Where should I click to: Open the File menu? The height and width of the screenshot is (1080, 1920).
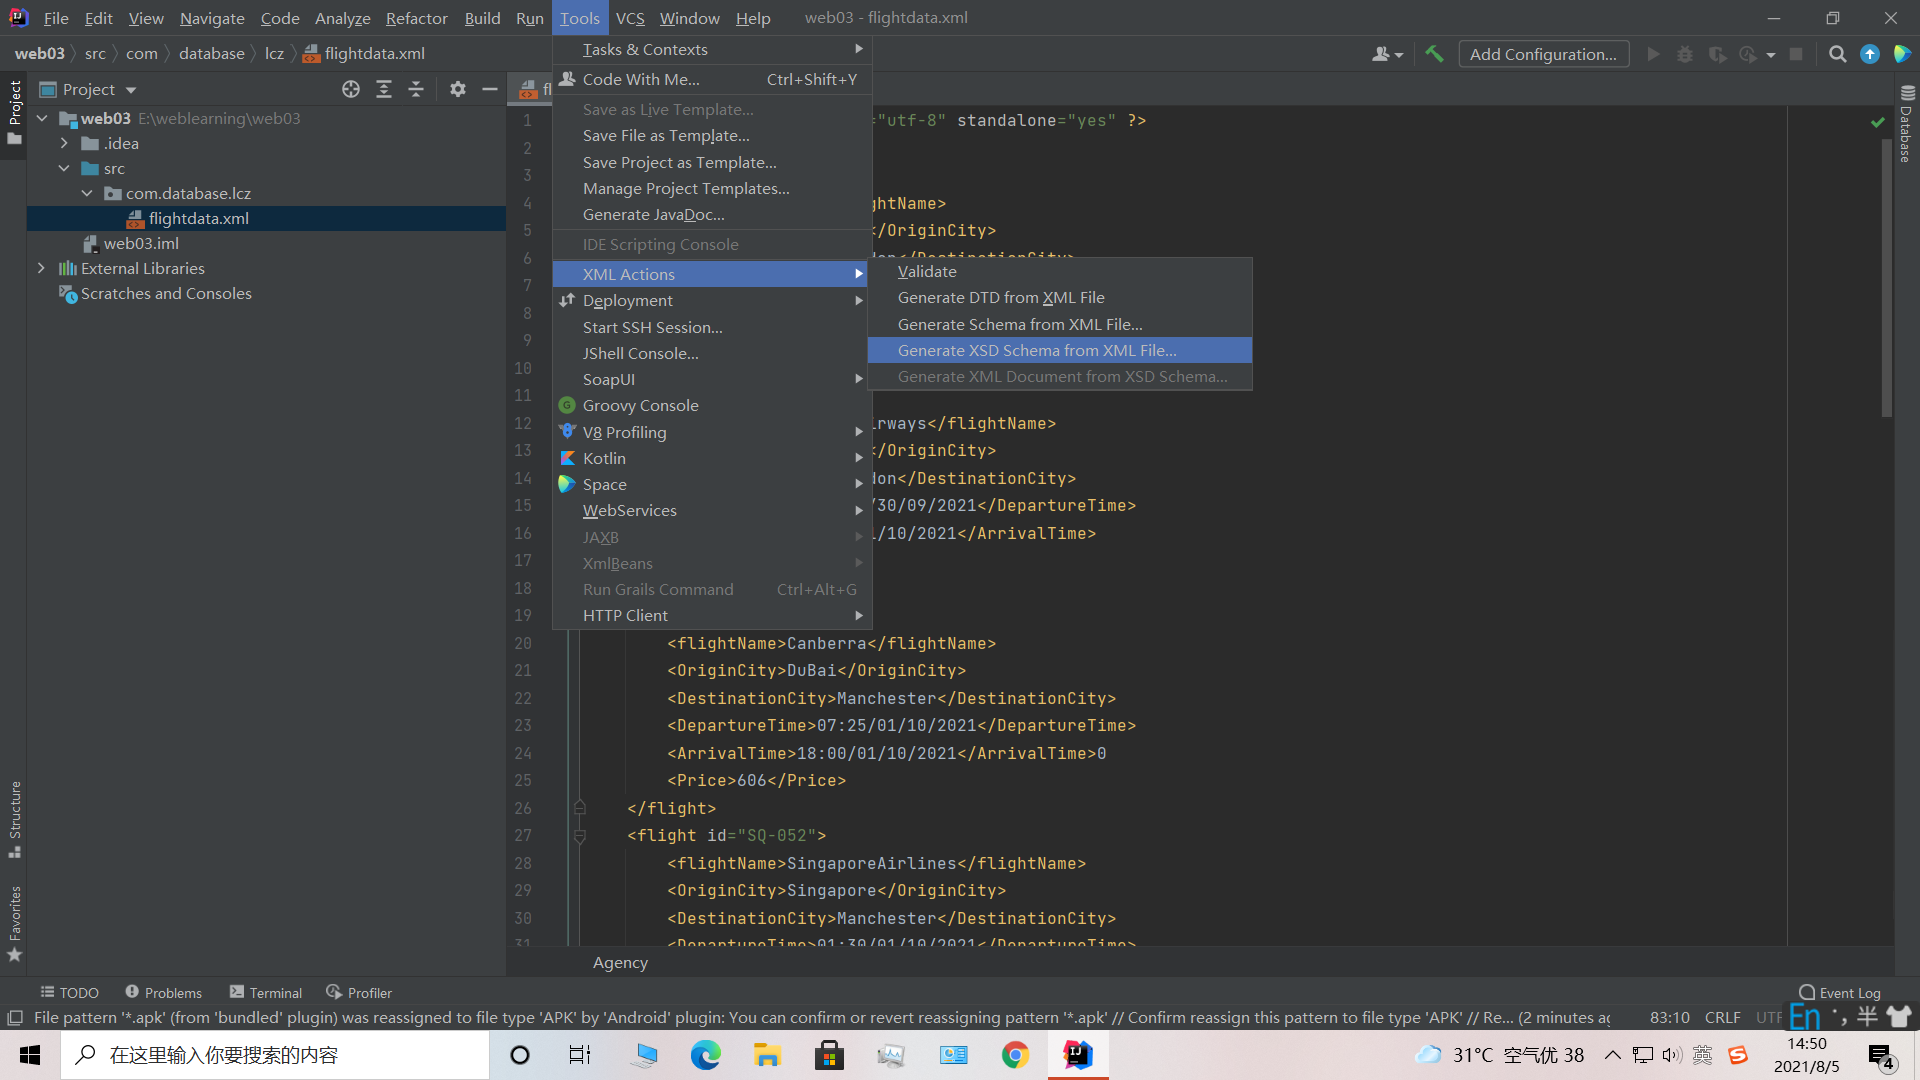coord(56,18)
